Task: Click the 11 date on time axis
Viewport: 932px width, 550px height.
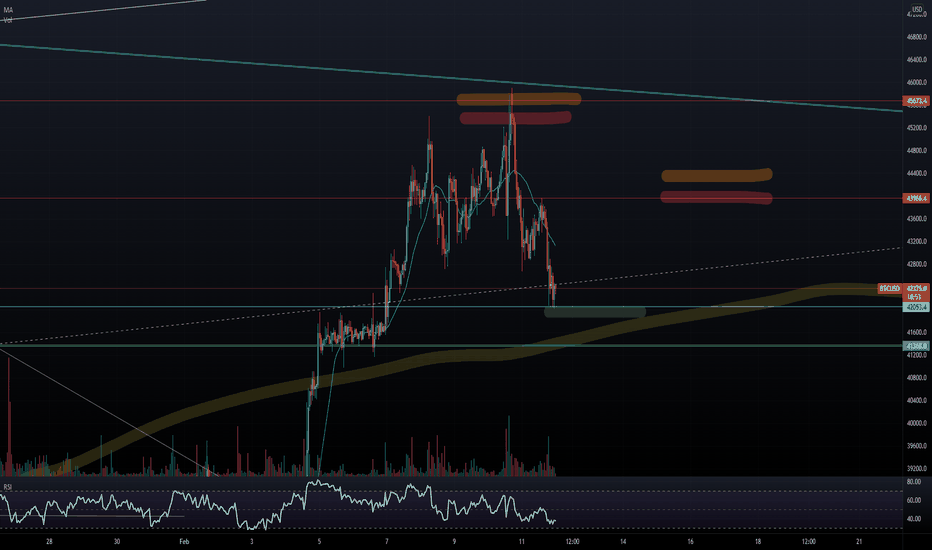Action: pos(521,542)
